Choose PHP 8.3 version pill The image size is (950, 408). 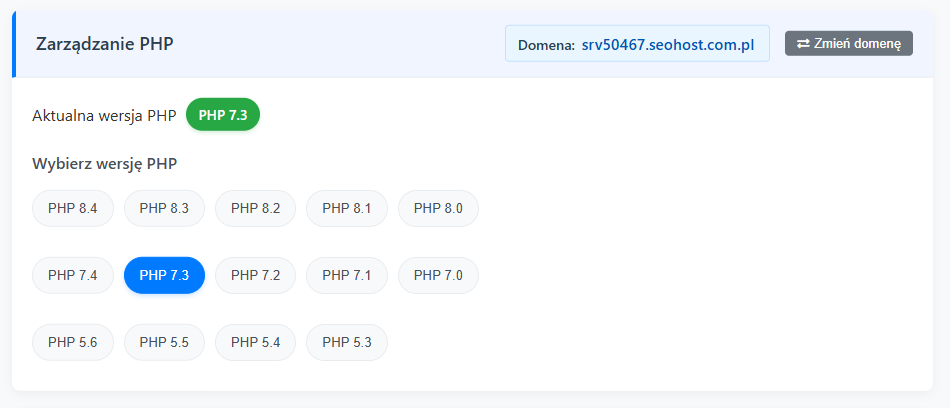point(164,208)
